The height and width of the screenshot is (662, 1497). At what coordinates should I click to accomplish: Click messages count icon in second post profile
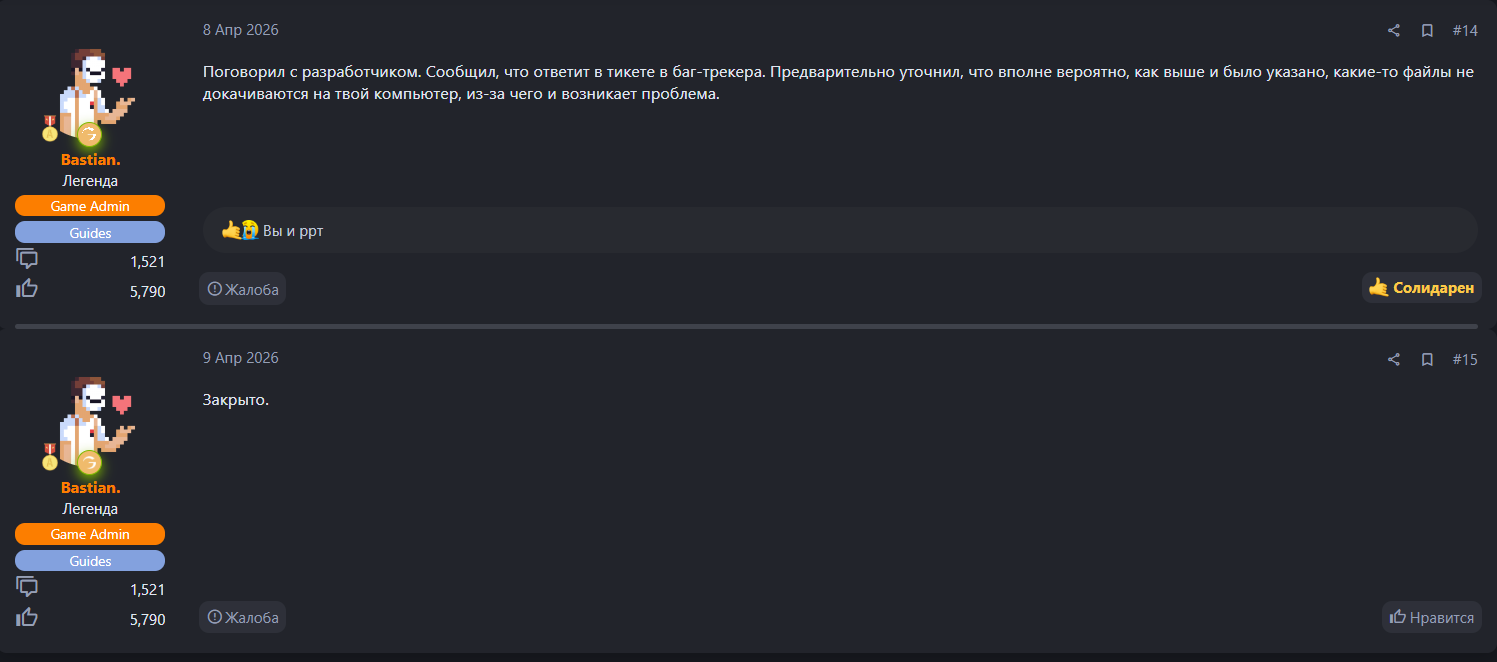pos(28,587)
